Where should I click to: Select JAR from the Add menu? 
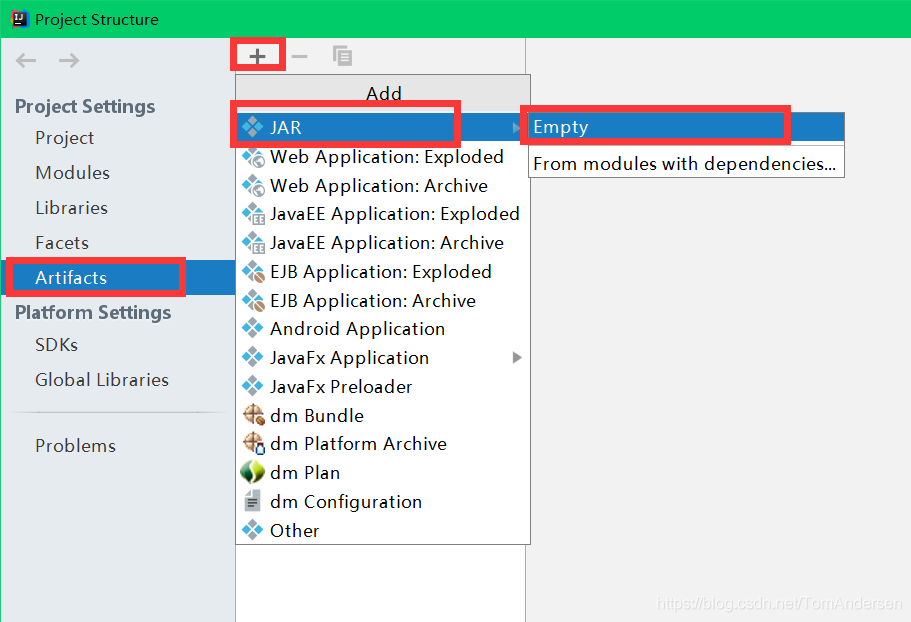click(383, 127)
